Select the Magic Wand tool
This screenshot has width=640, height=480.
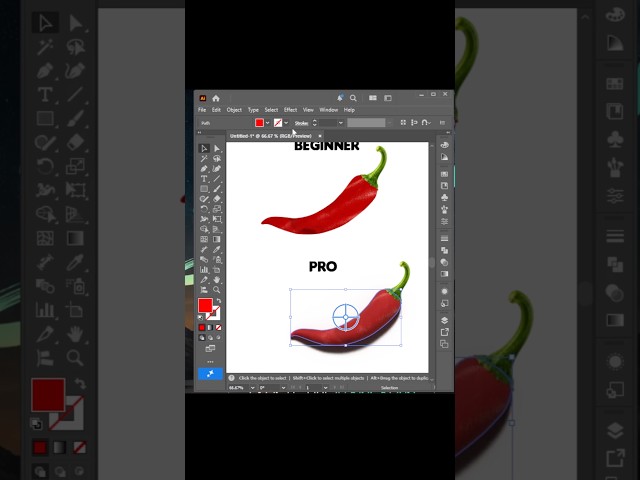click(x=204, y=159)
